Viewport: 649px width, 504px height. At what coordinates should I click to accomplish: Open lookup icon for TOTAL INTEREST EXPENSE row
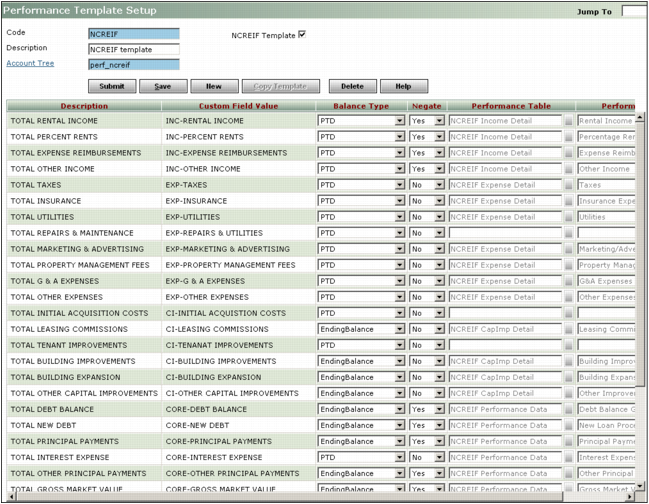pyautogui.click(x=569, y=457)
